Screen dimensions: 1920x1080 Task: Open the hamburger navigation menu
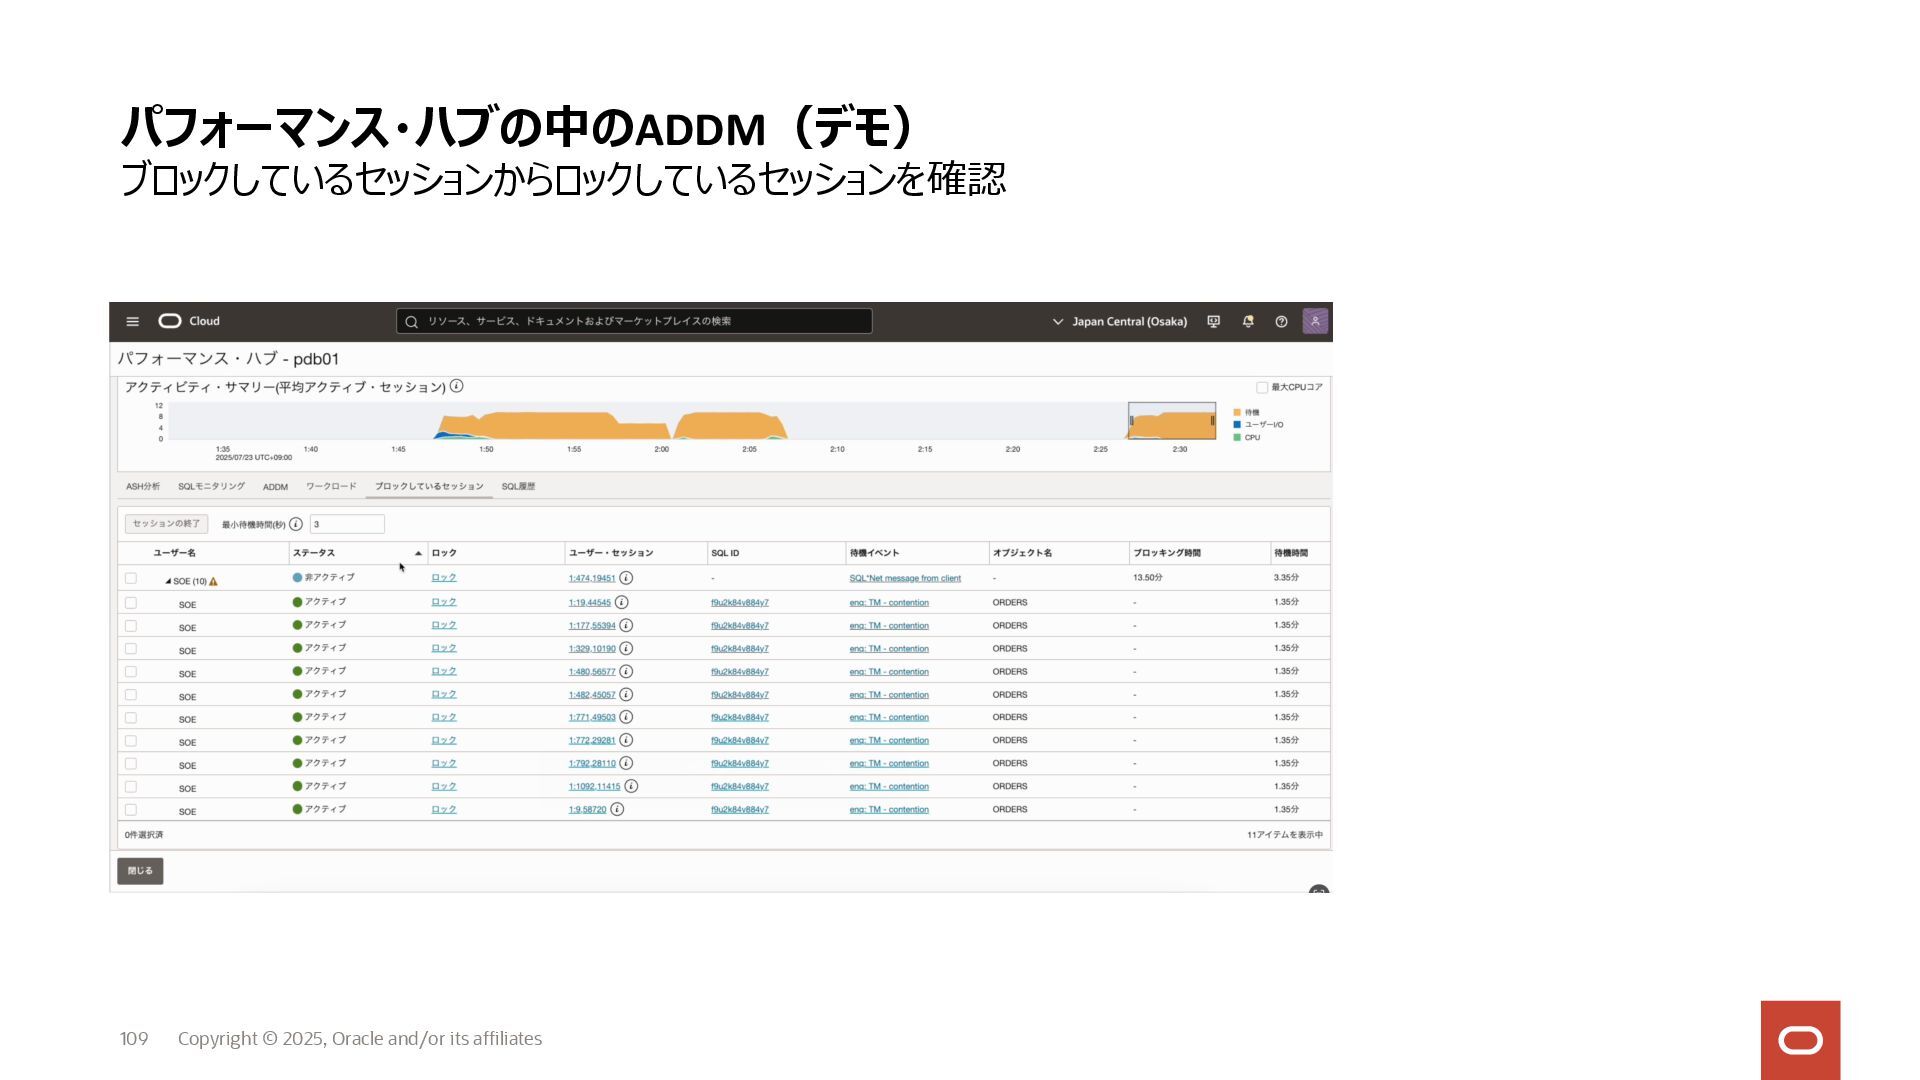132,322
